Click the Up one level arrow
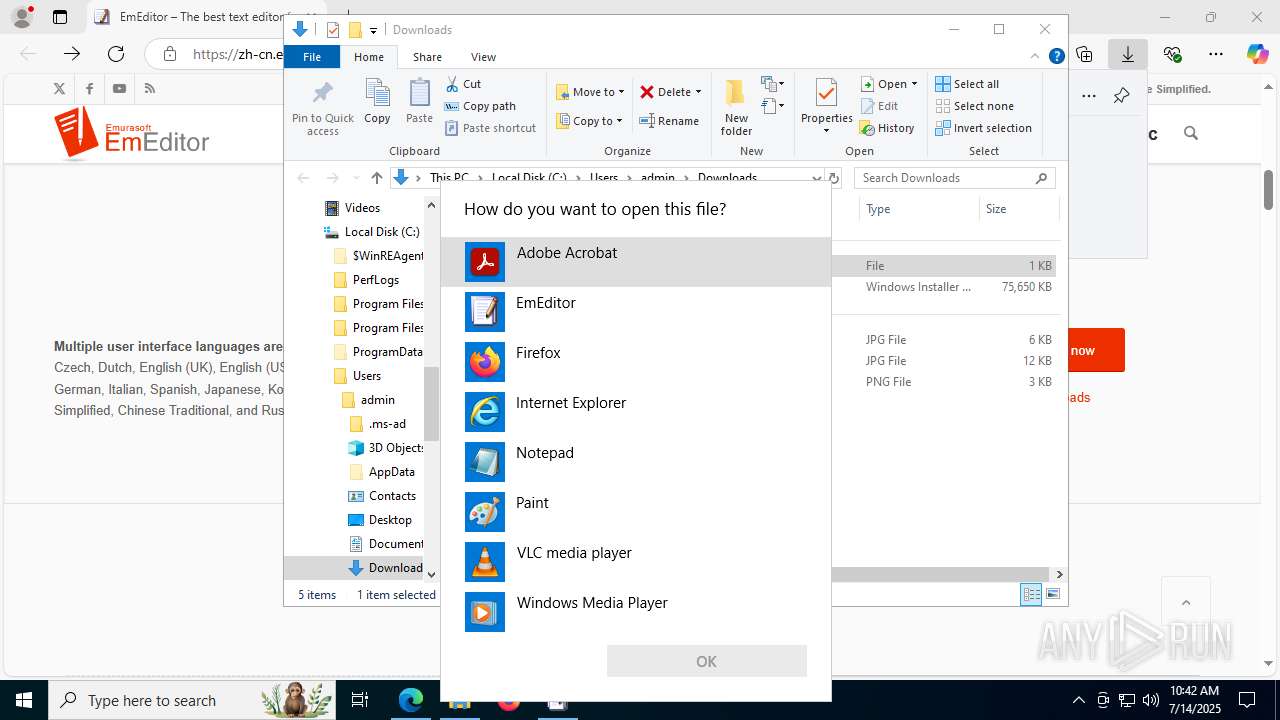The image size is (1280, 720). pyautogui.click(x=376, y=178)
